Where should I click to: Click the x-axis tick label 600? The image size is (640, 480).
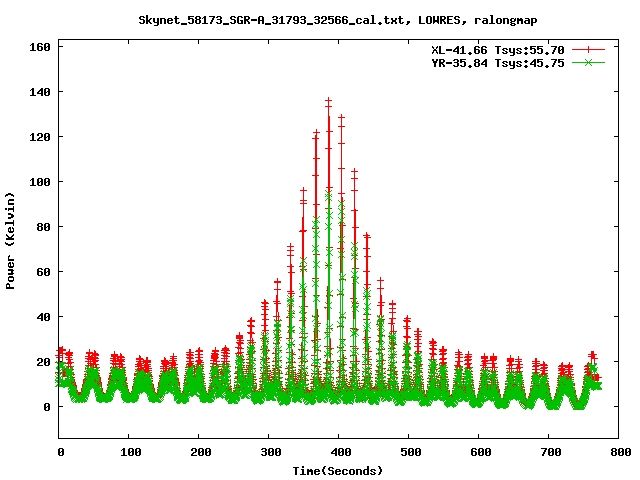481,452
